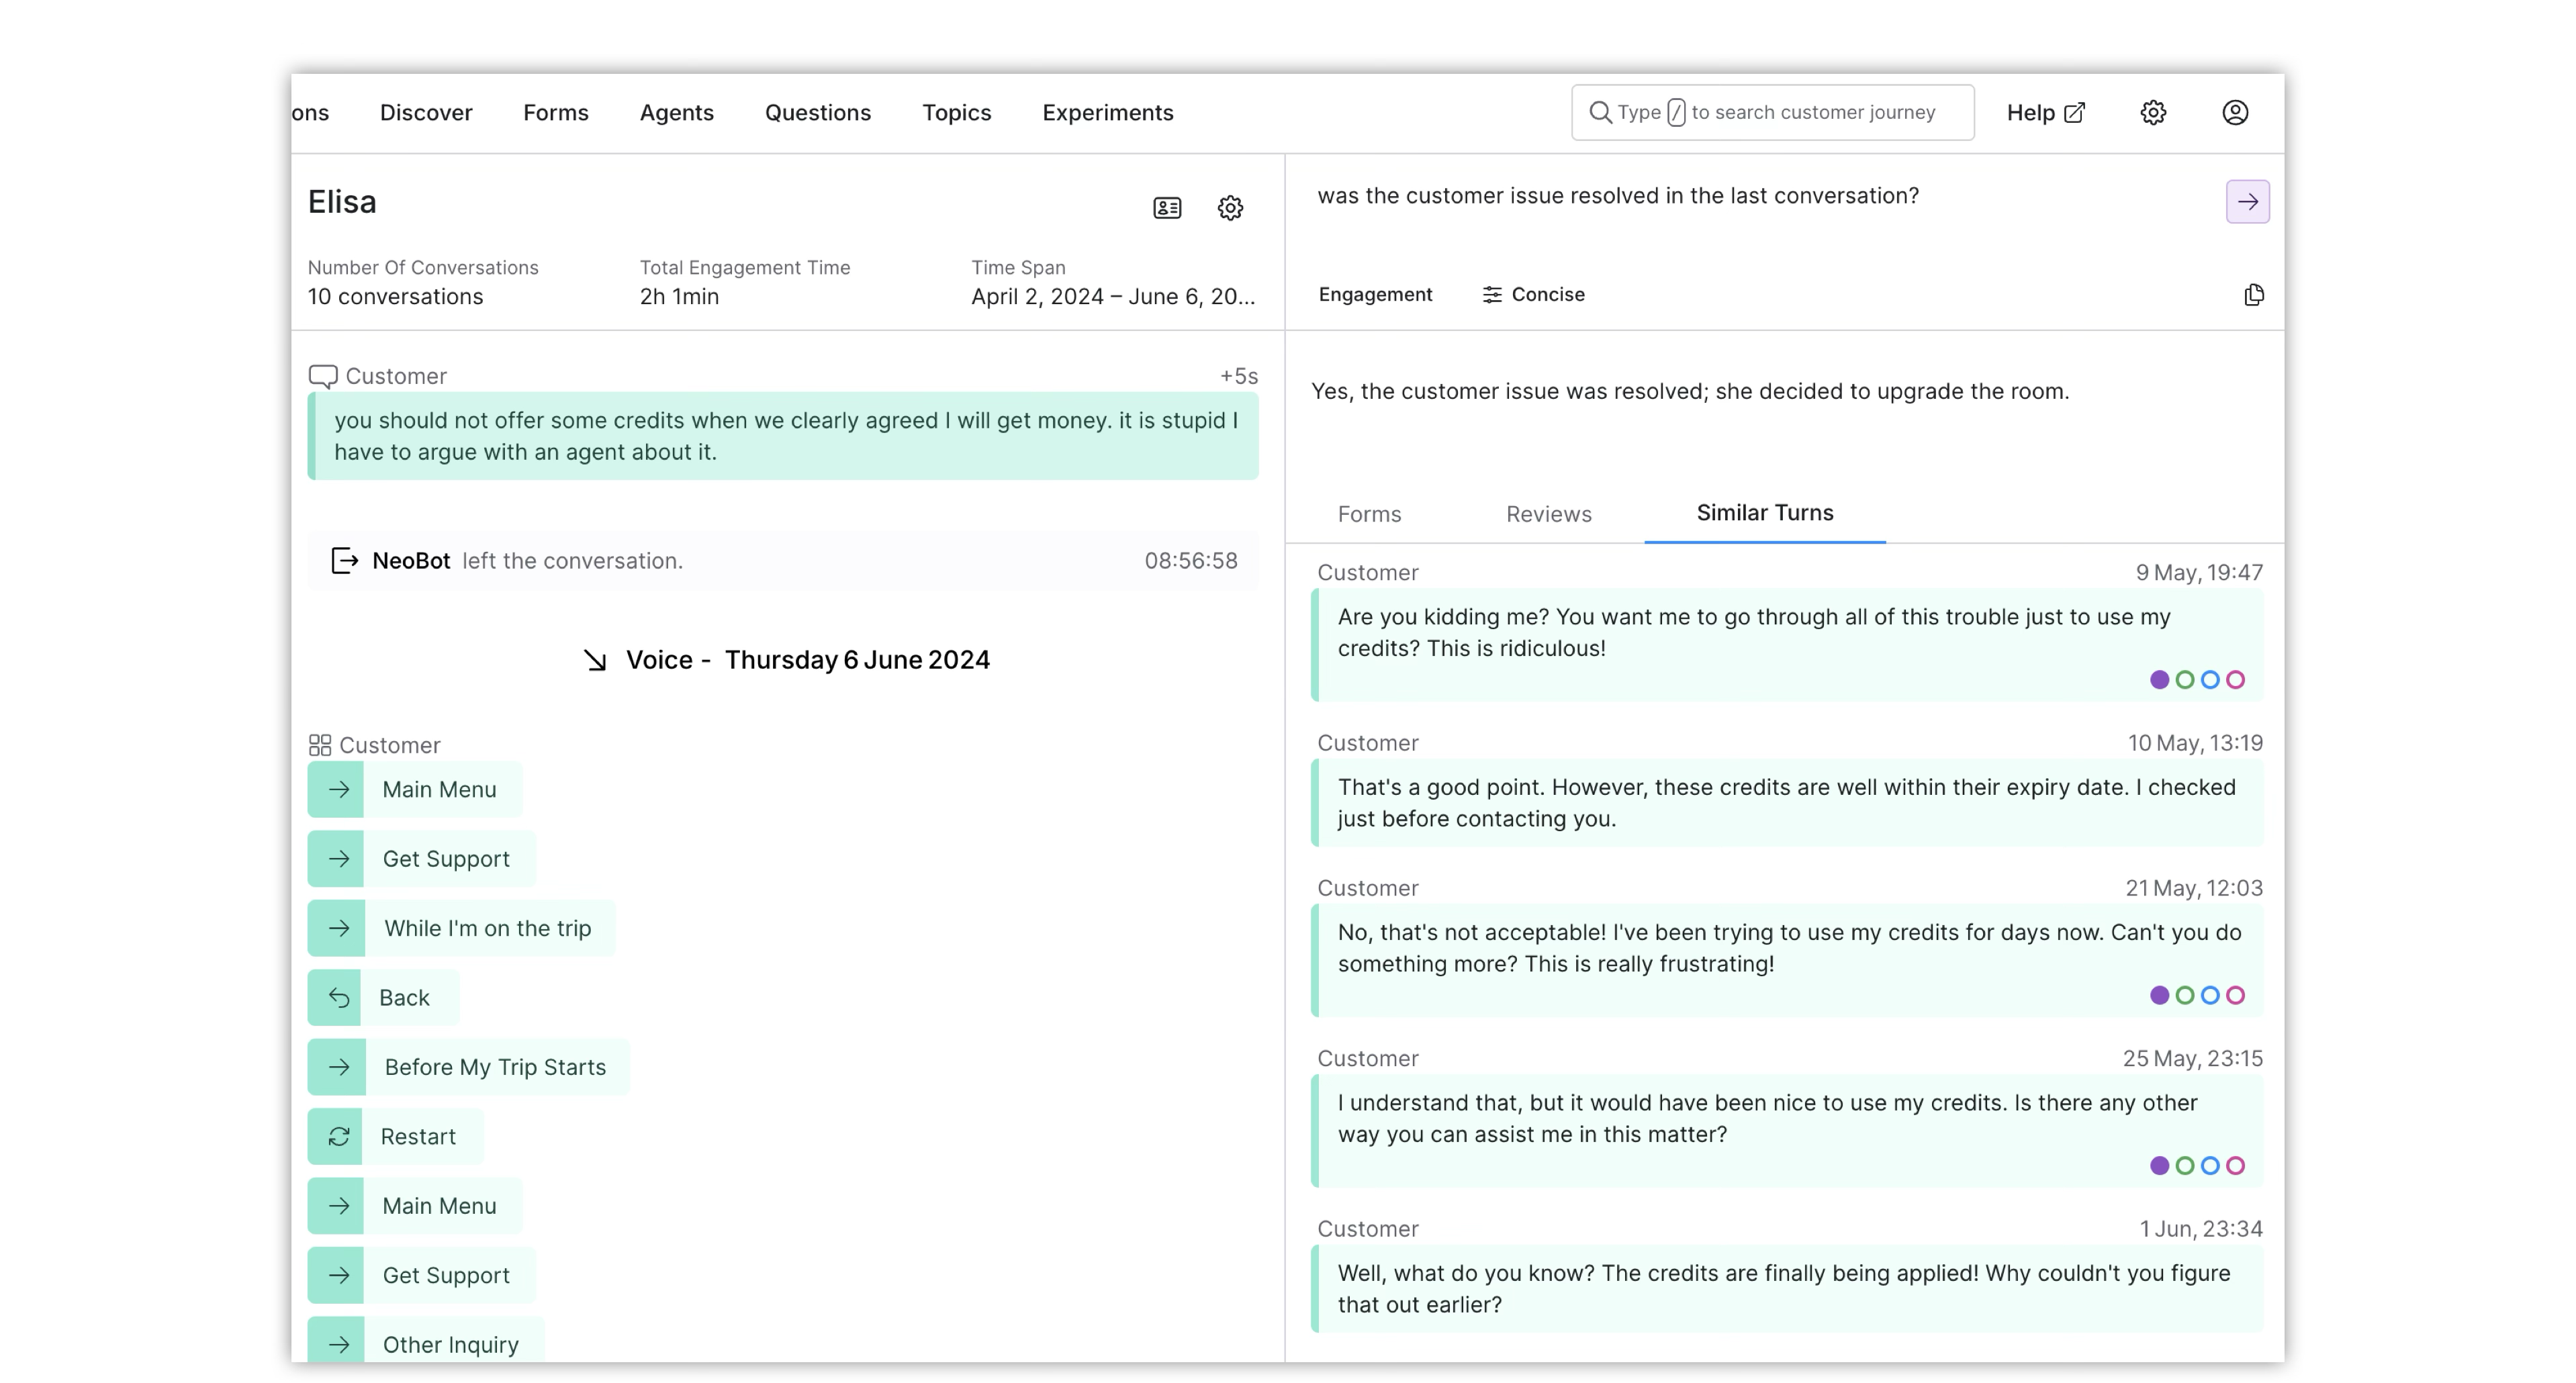
Task: Click the green dot on 21 May turn
Action: [x=2184, y=995]
